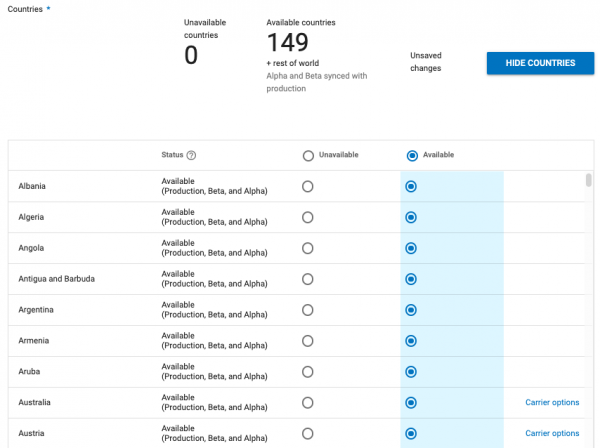Select the Unavailable radio in header row
The width and height of the screenshot is (600, 448).
point(308,155)
